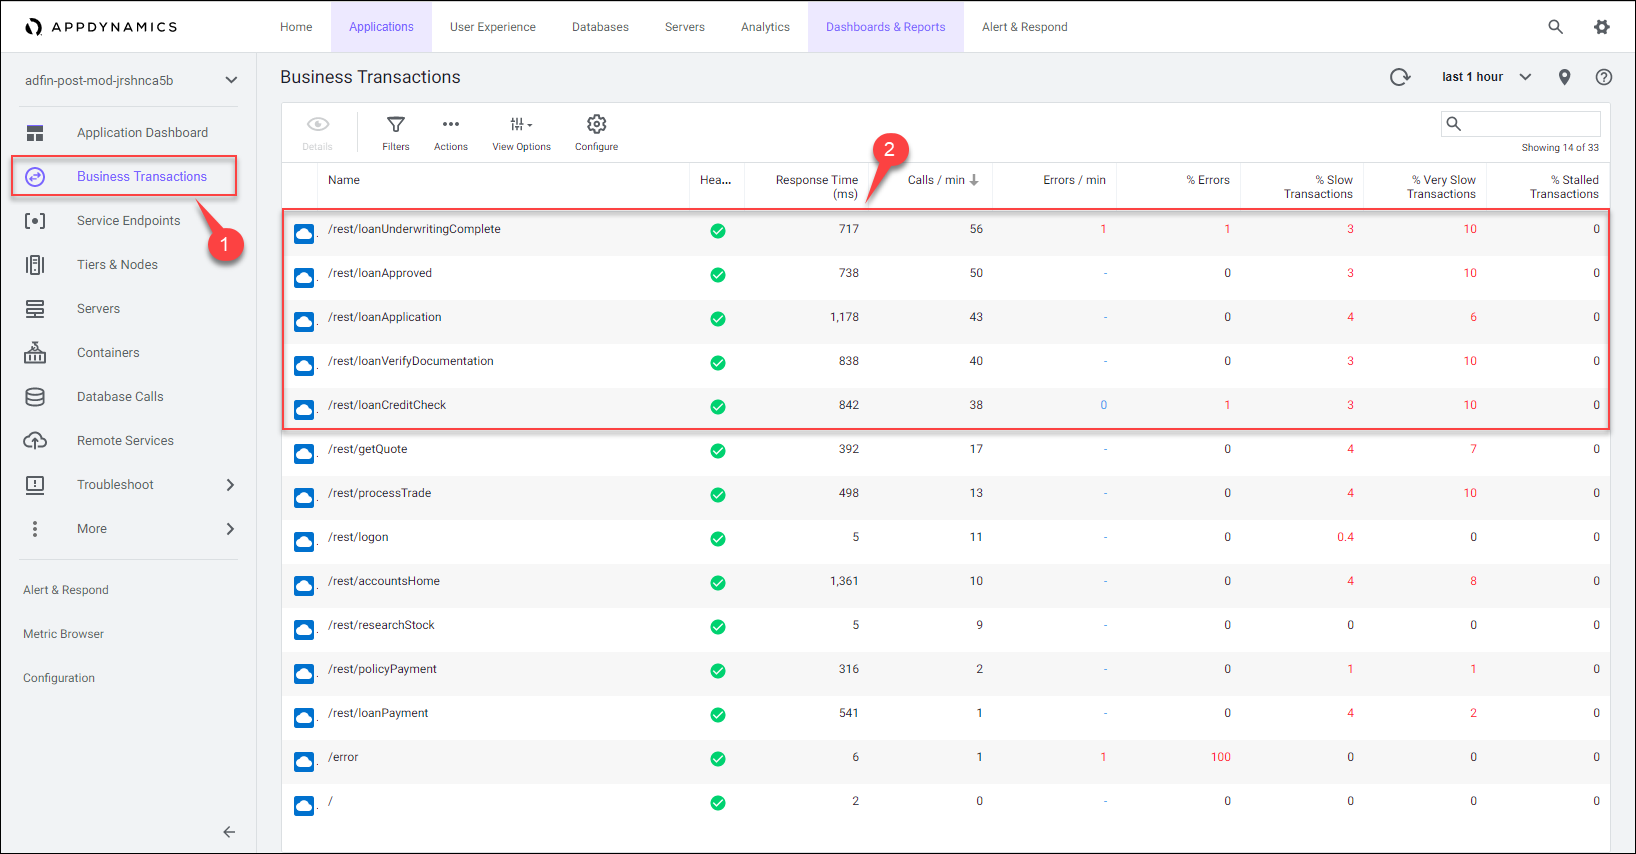1636x854 pixels.
Task: Open the View Options dropdown
Action: point(521,125)
